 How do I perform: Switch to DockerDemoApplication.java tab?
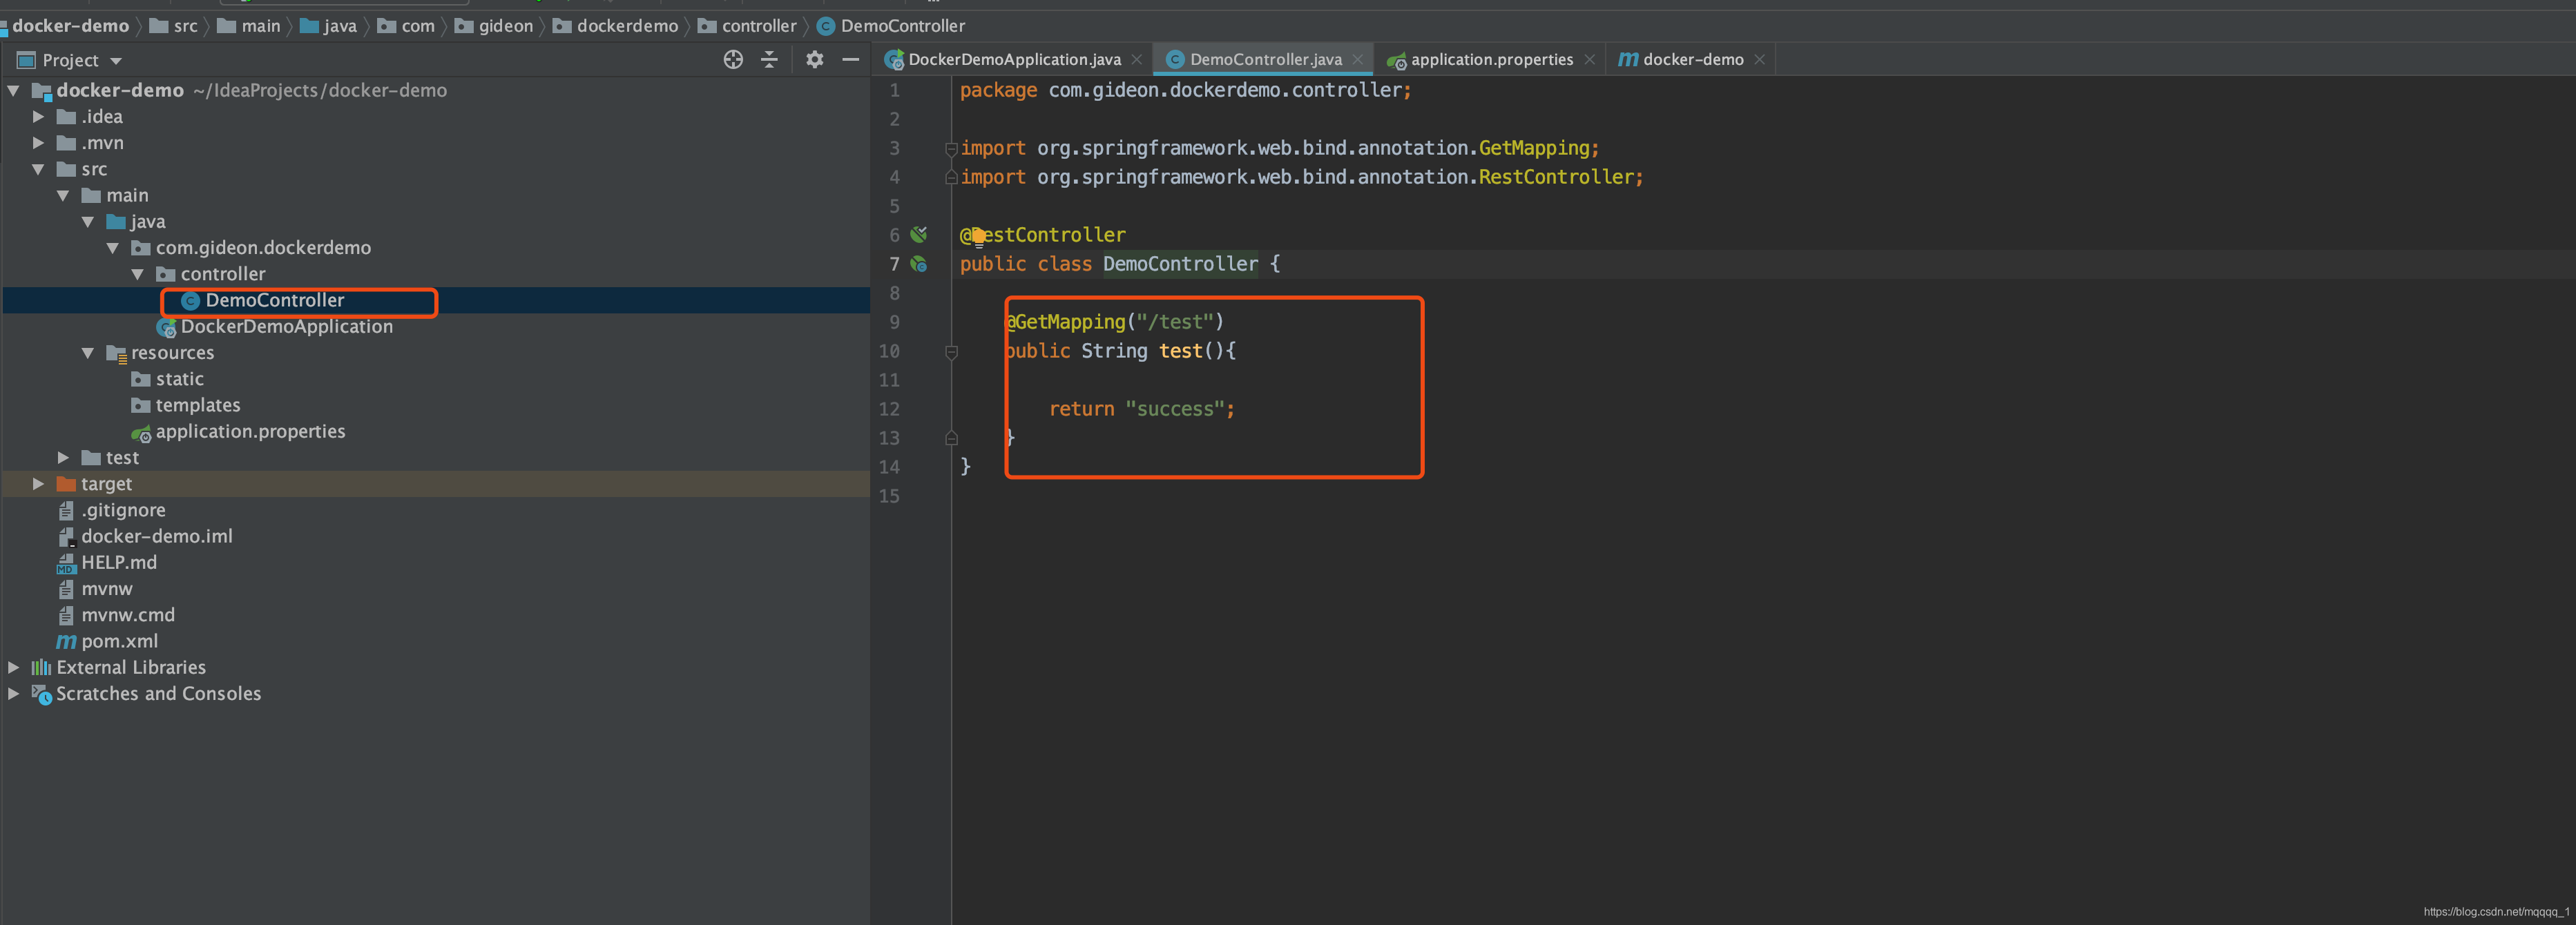coord(1013,60)
